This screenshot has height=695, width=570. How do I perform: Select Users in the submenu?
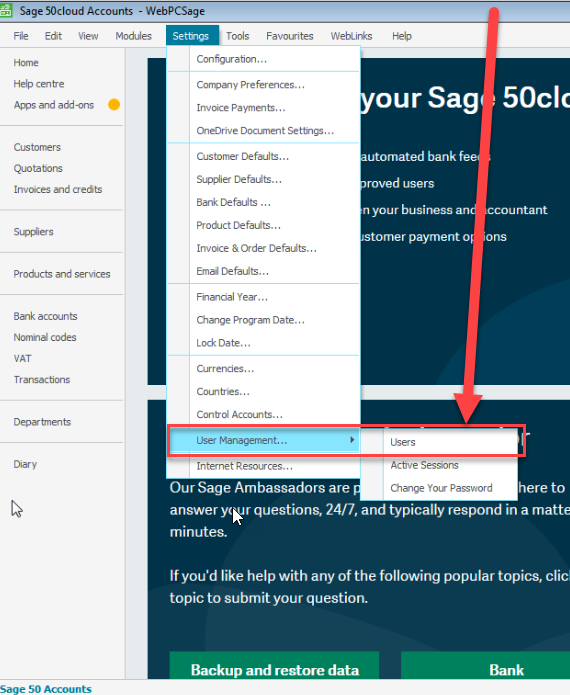point(439,442)
